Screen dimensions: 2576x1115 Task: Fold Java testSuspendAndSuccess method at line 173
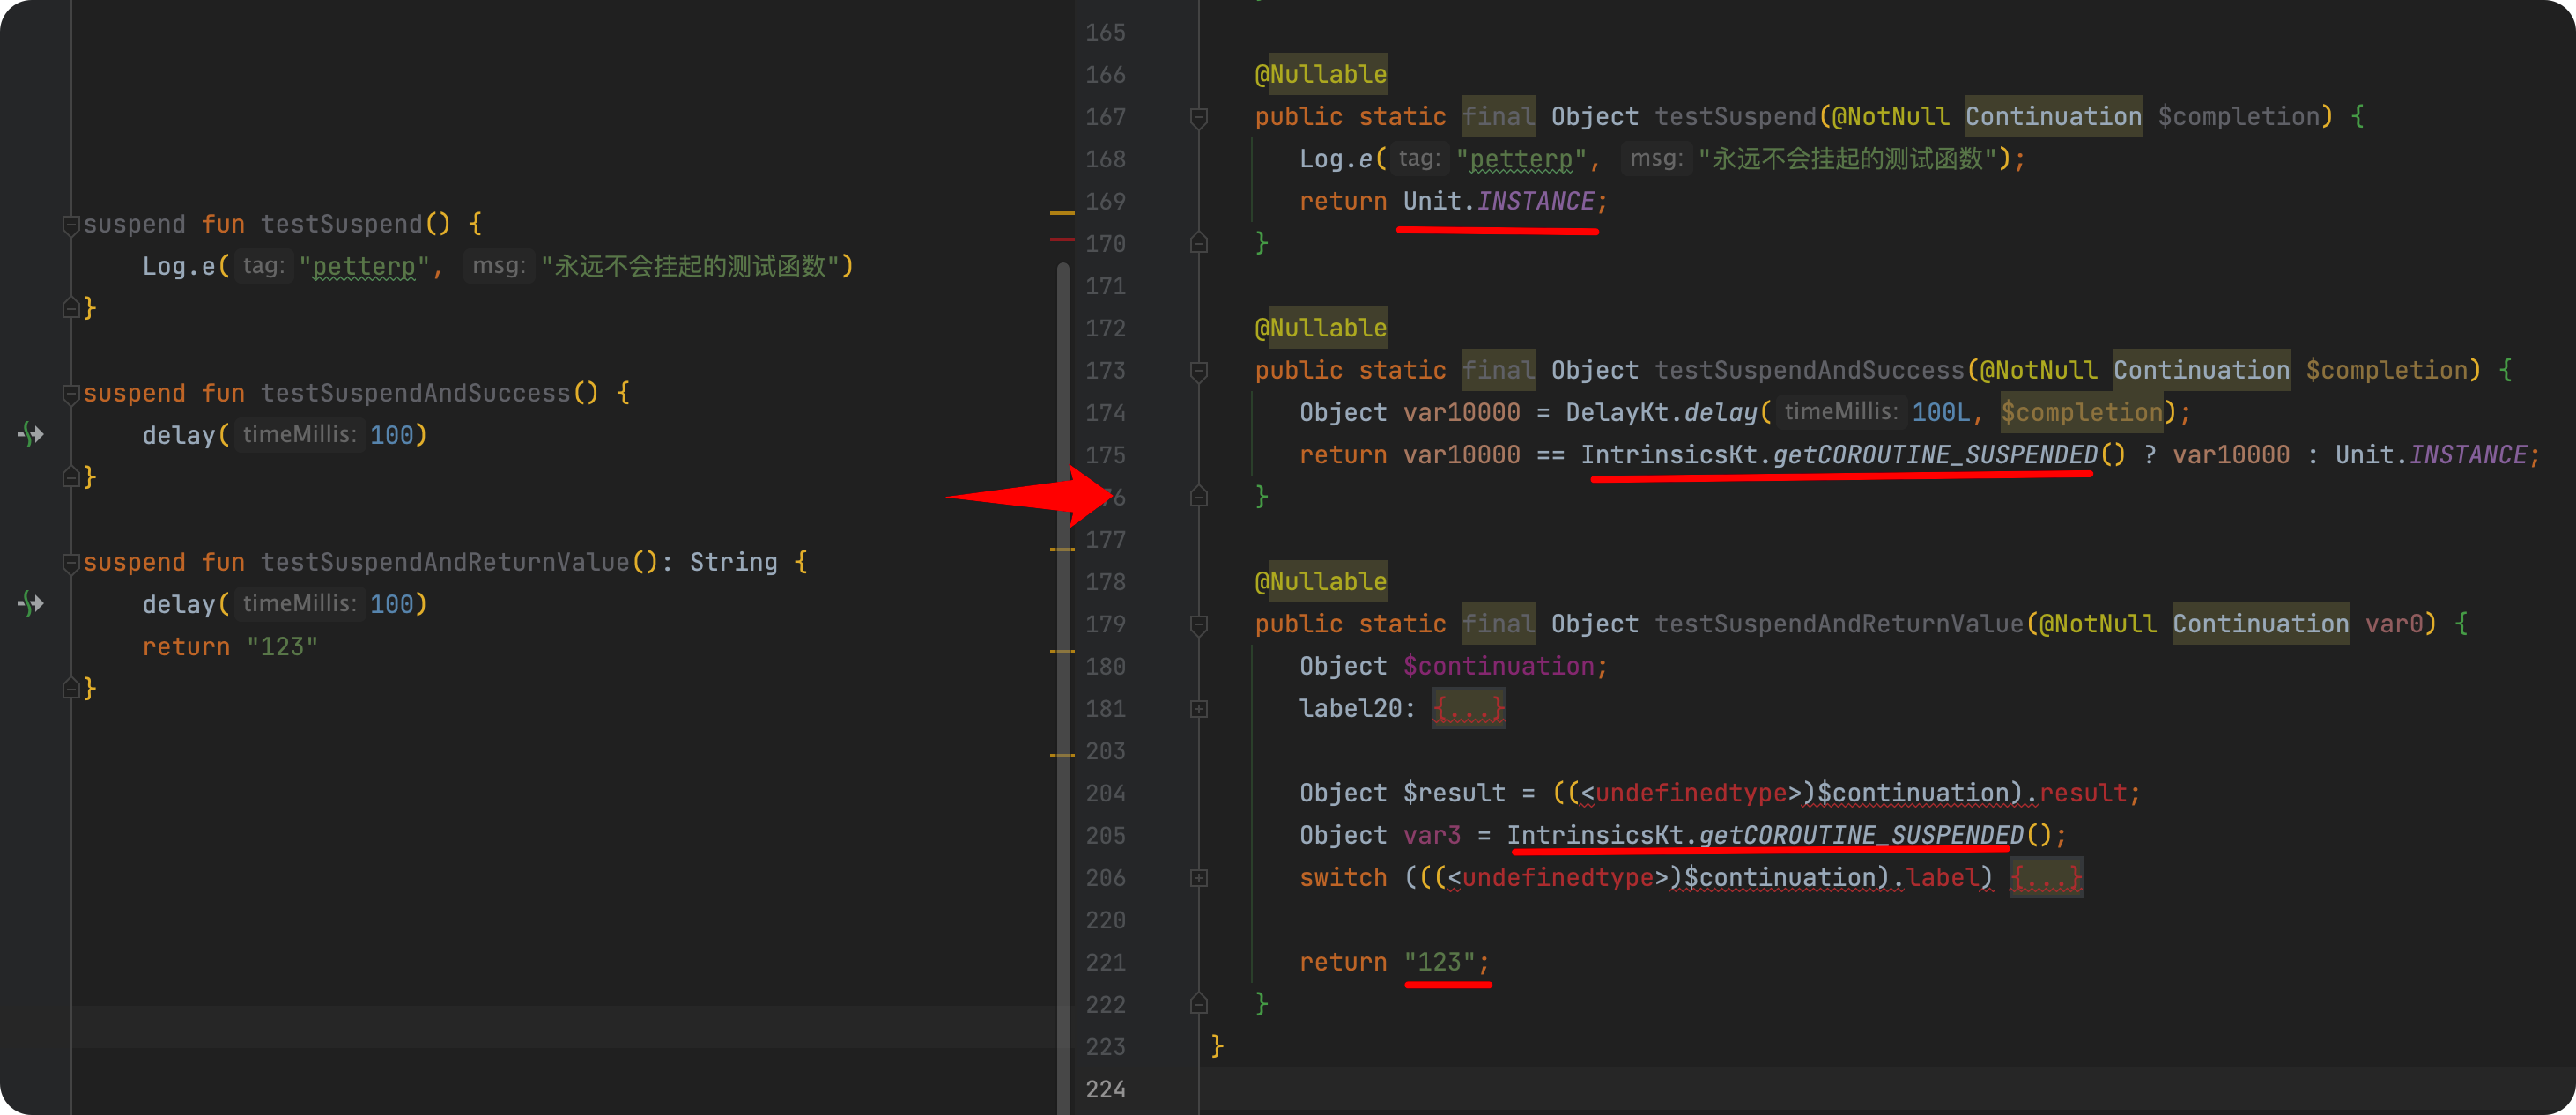click(1199, 371)
